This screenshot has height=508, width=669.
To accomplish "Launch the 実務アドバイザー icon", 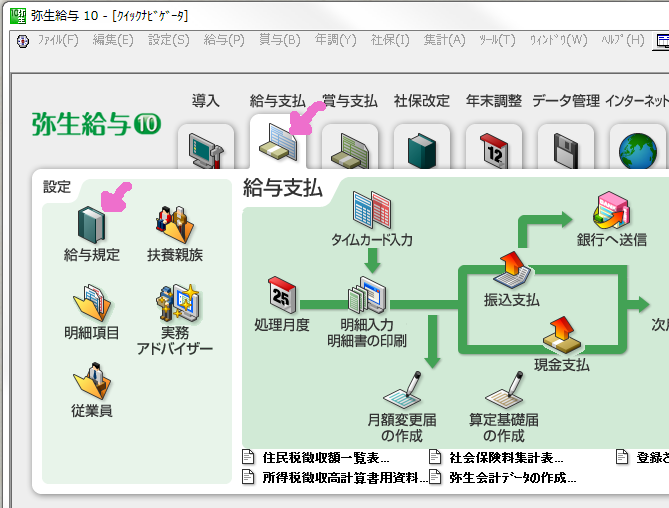I will [174, 305].
